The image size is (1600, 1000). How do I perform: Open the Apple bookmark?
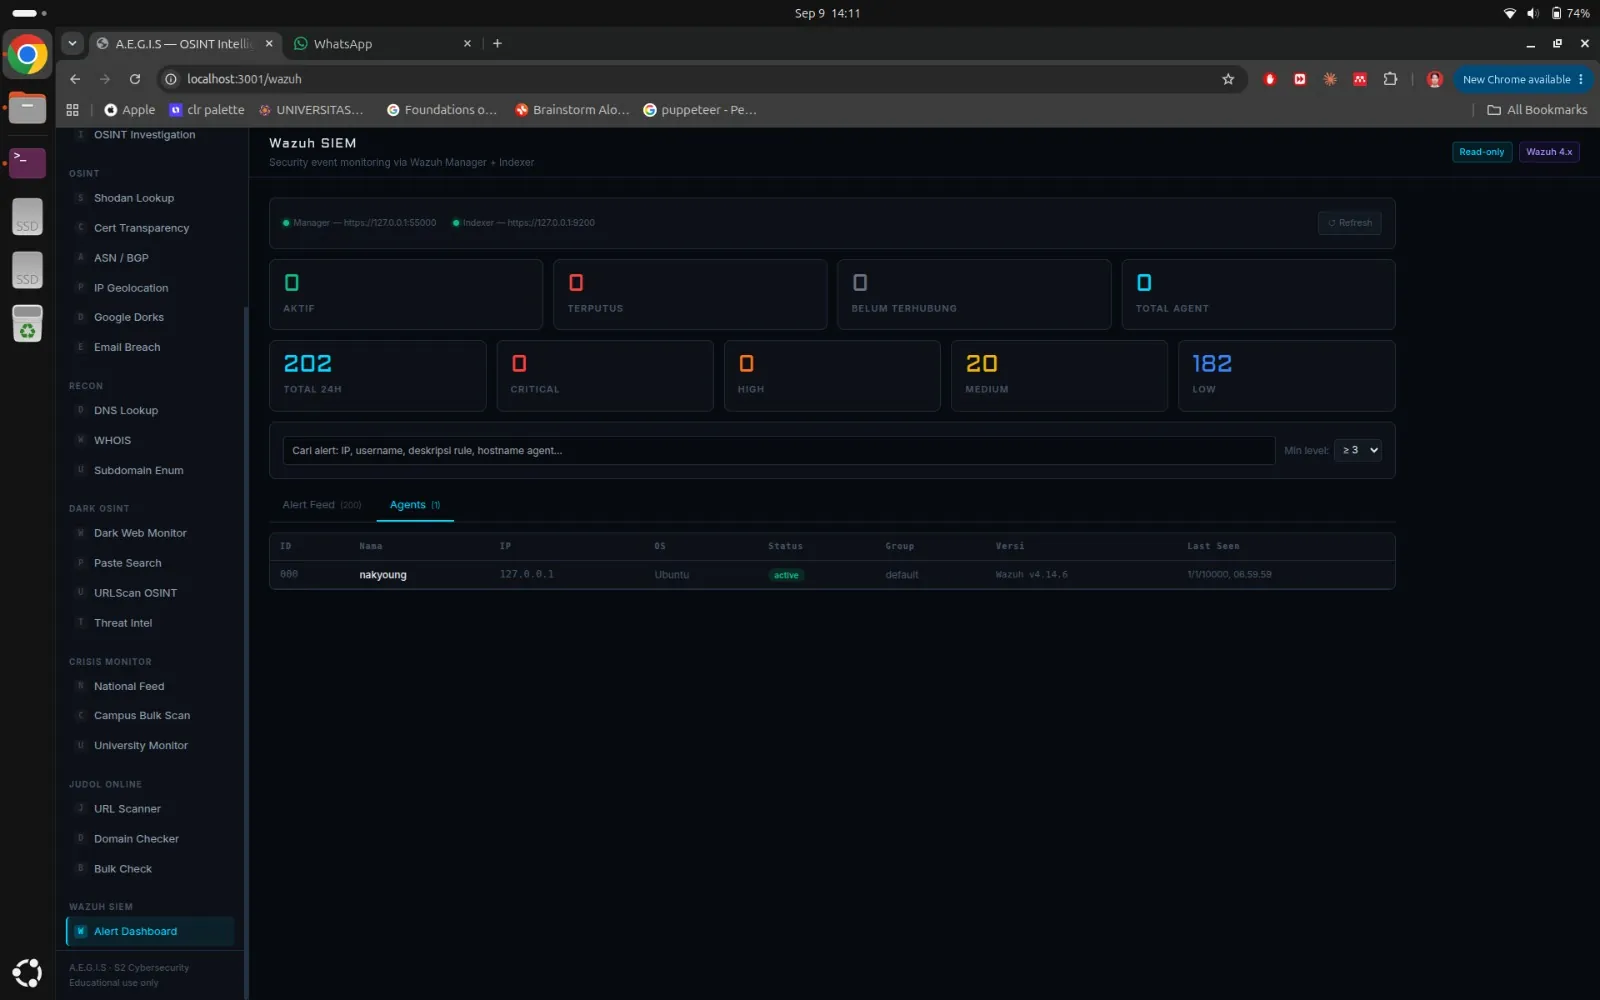coord(130,110)
